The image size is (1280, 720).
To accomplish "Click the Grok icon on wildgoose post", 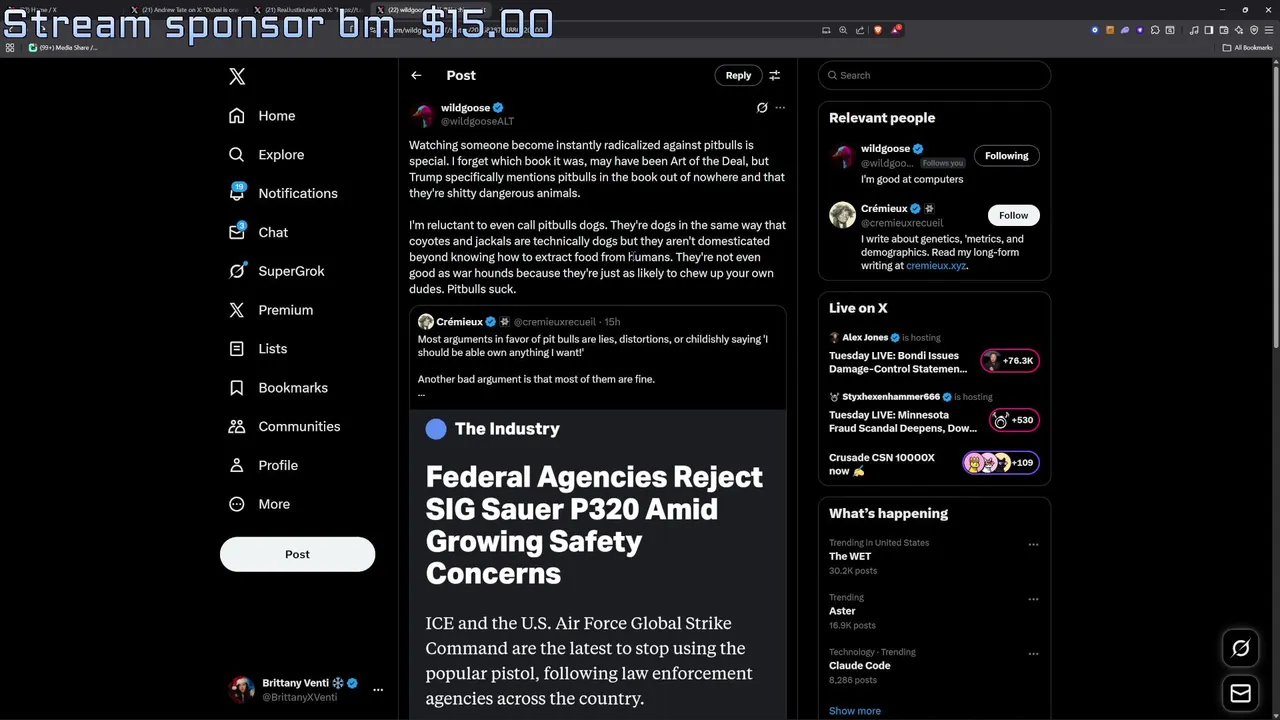I will (762, 108).
